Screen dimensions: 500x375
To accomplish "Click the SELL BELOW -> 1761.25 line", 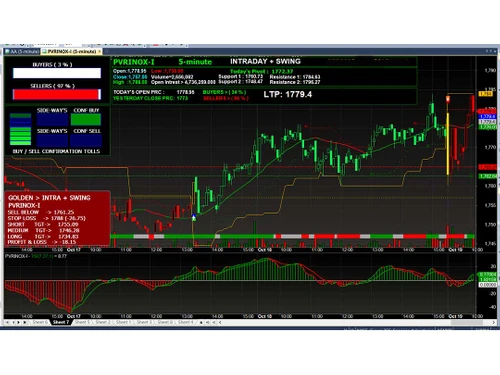I will click(41, 212).
